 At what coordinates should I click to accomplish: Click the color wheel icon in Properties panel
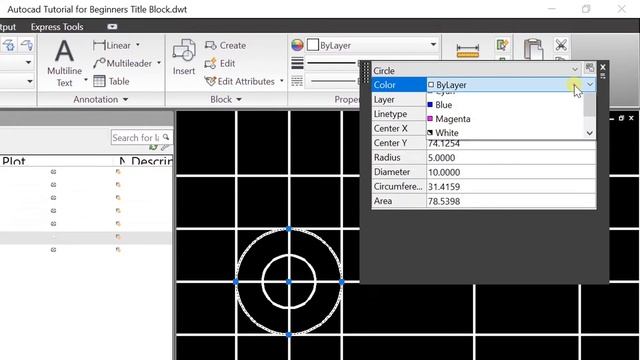point(297,45)
